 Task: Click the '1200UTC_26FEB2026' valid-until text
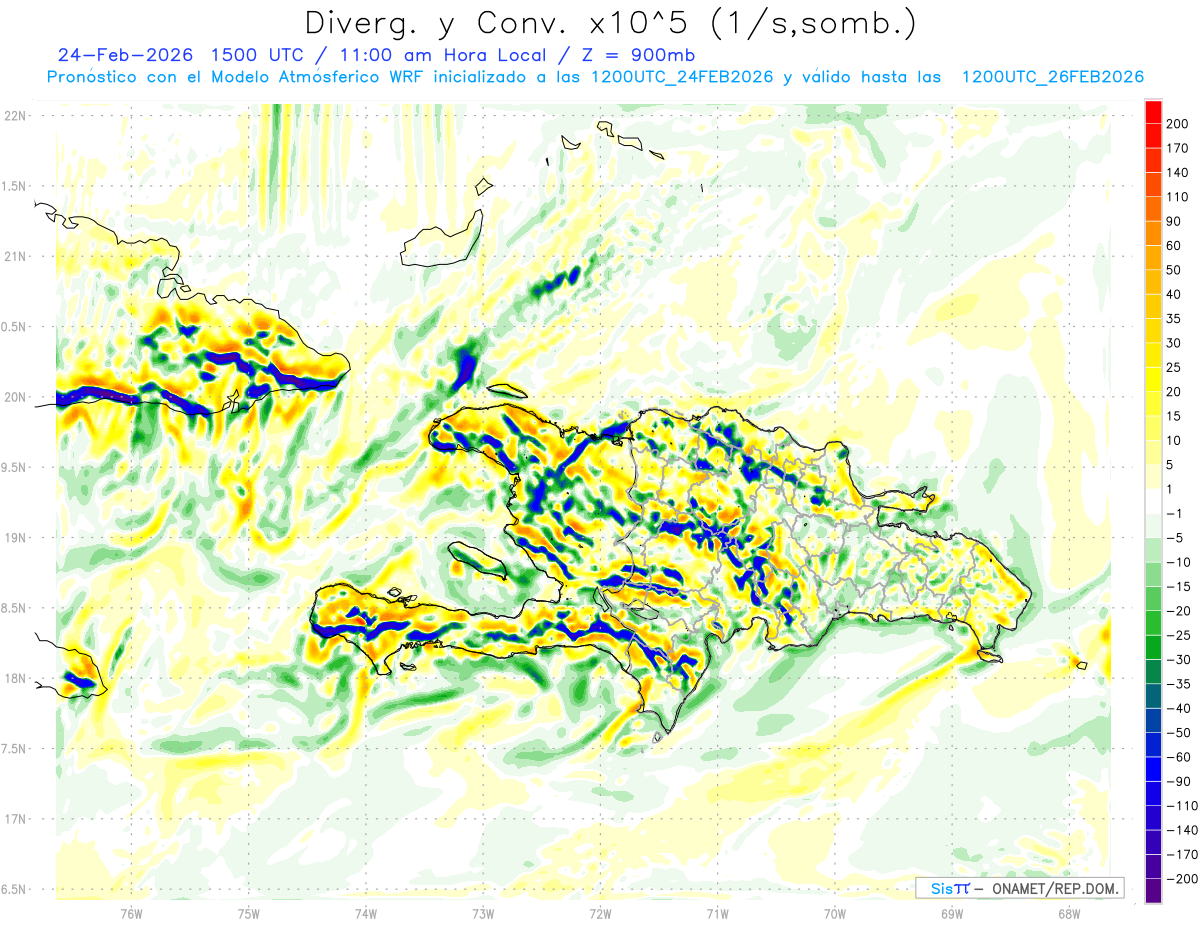[1052, 77]
